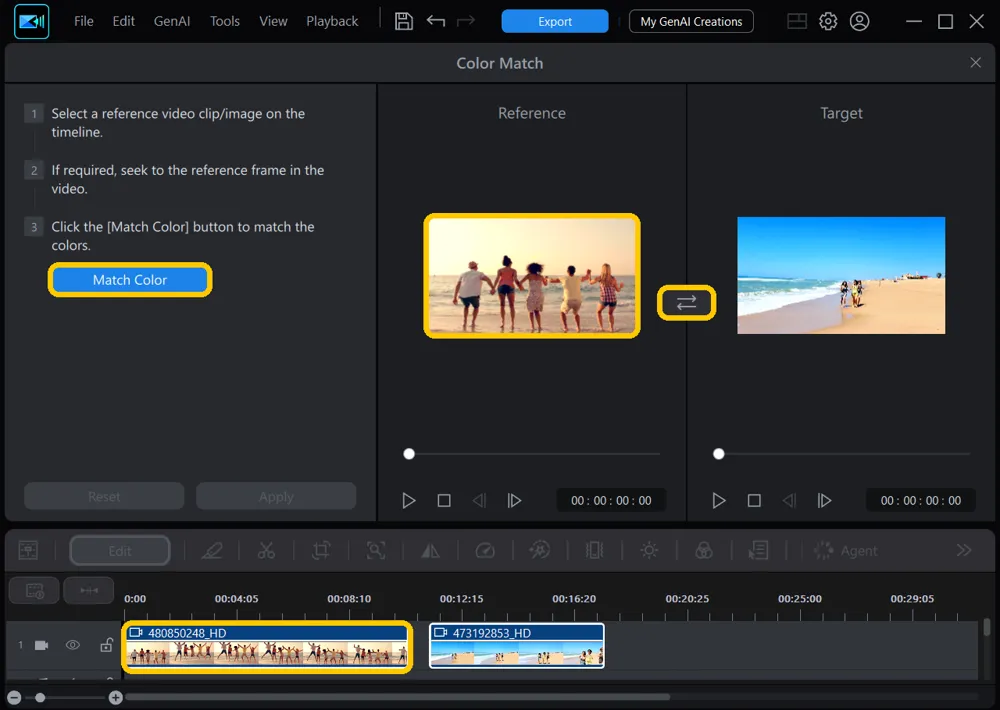1000x710 pixels.
Task: Open the Agent tool
Action: (846, 551)
